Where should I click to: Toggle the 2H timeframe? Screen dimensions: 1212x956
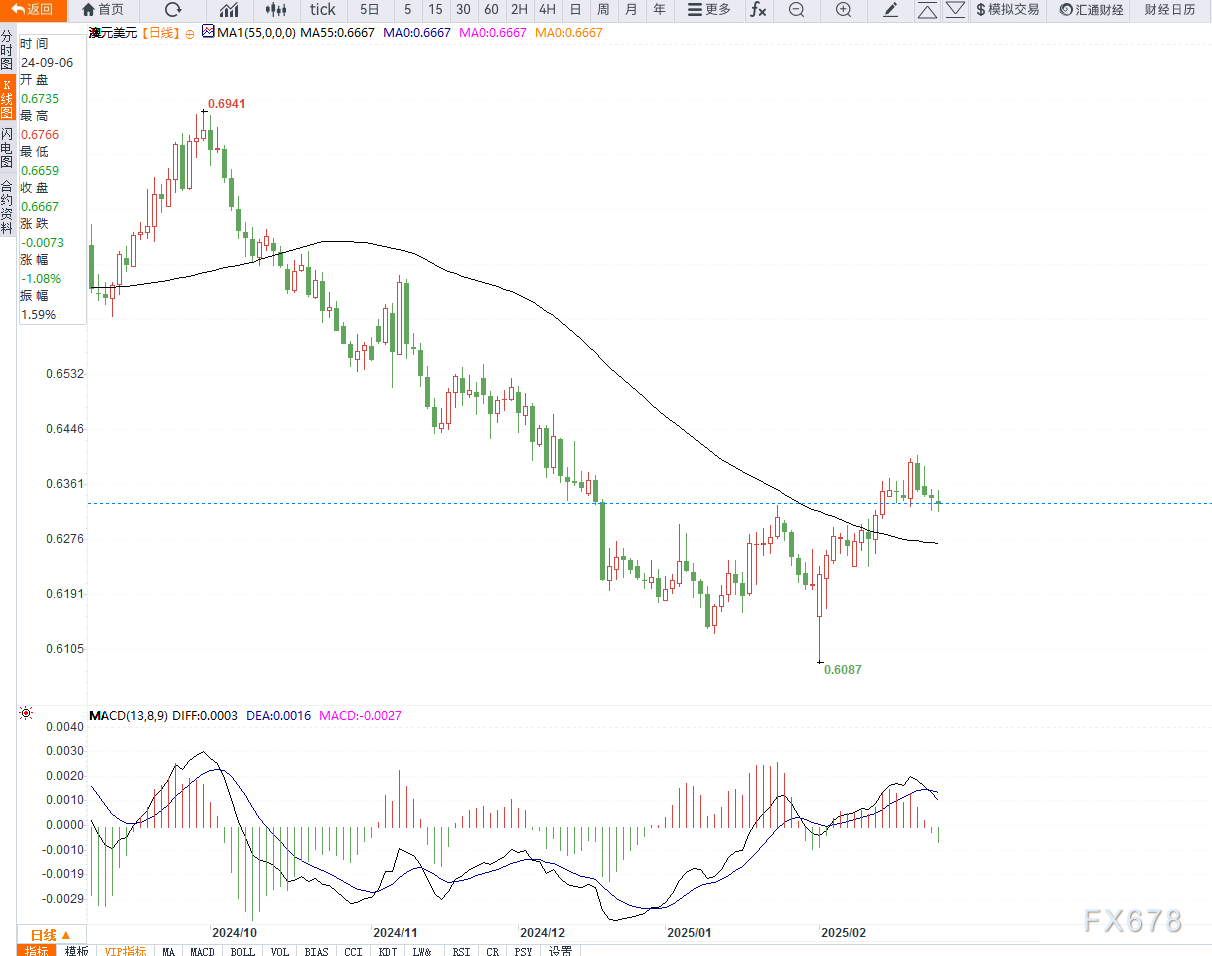(519, 10)
